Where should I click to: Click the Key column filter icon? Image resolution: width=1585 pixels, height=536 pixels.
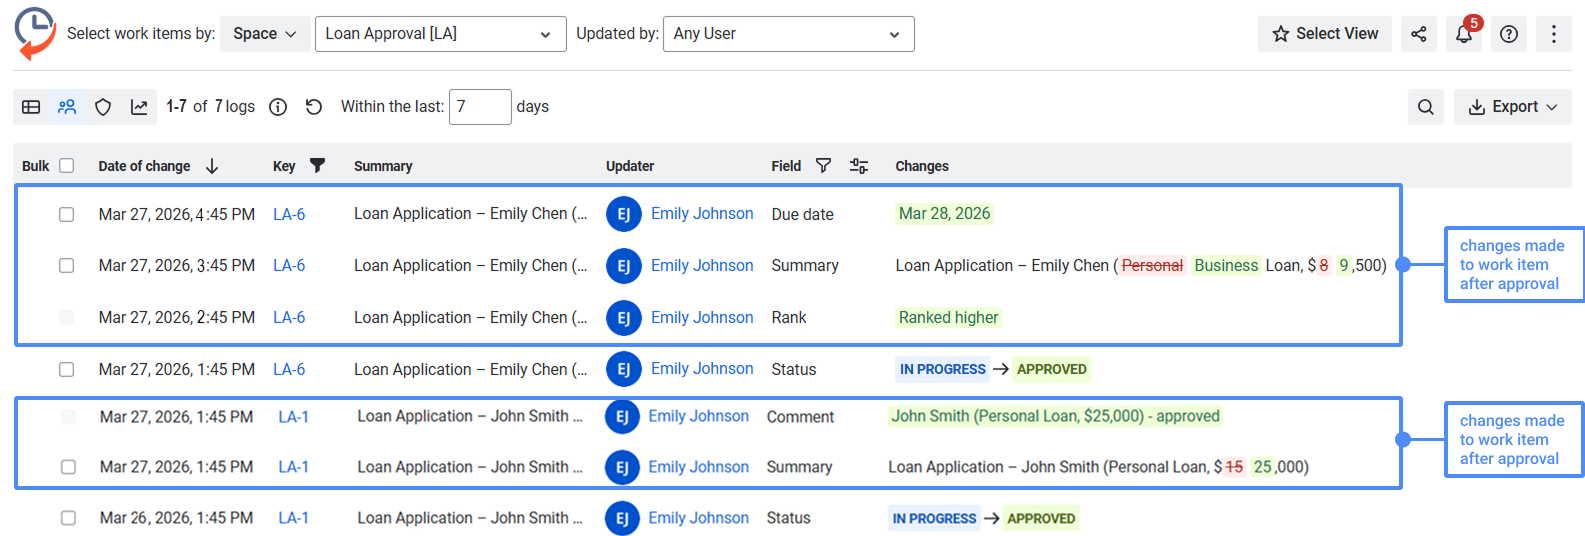point(317,166)
